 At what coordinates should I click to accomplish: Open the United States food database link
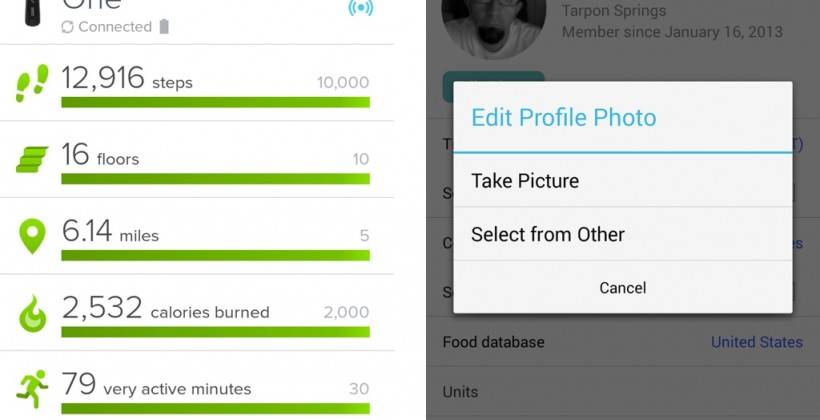(756, 342)
